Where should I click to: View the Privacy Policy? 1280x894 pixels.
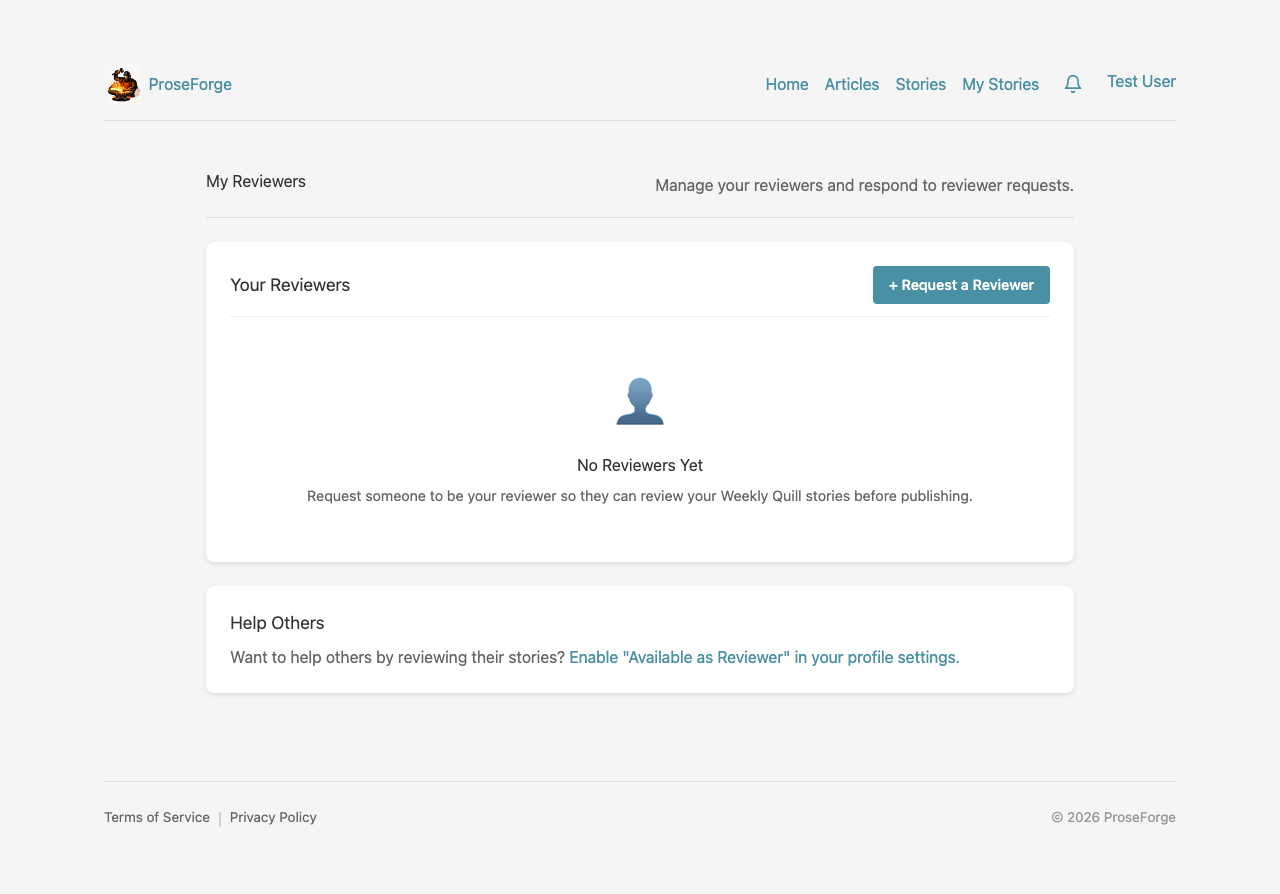point(273,817)
